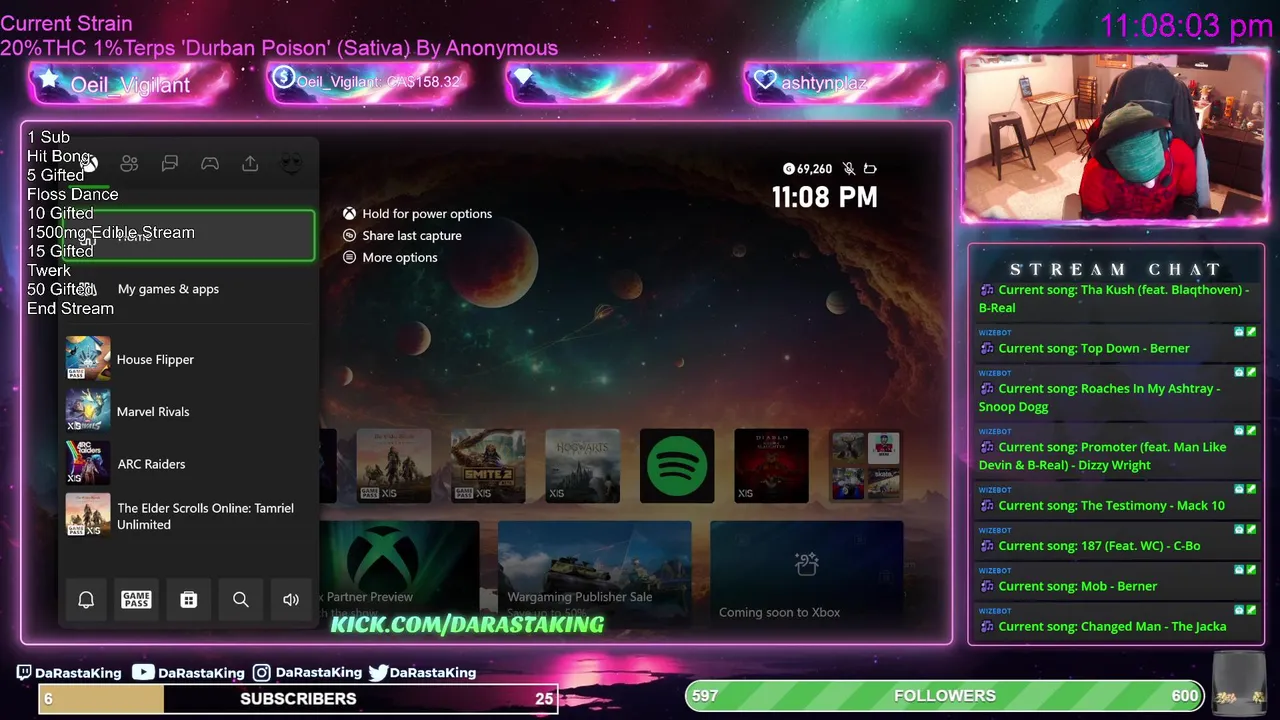Launch ARC Raiders from recent list
1280x720 pixels.
187,463
